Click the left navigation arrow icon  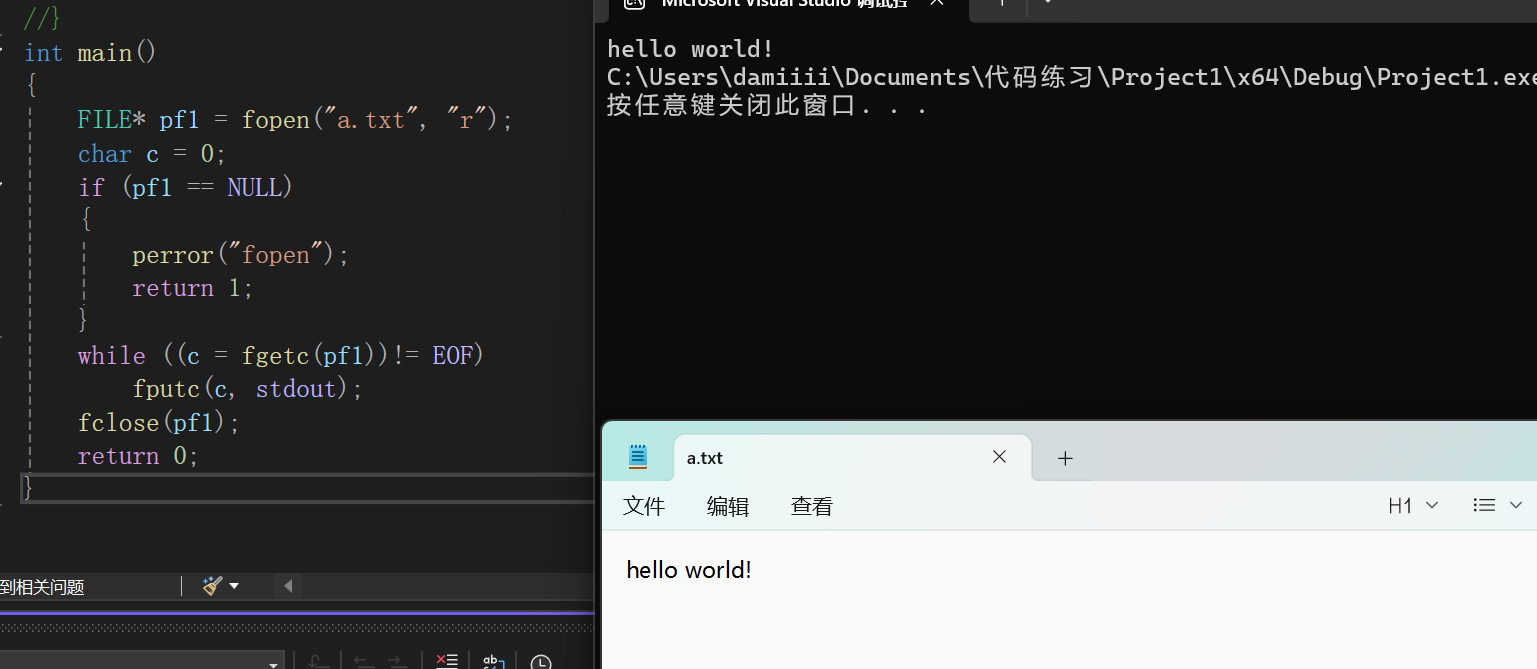tap(360, 660)
